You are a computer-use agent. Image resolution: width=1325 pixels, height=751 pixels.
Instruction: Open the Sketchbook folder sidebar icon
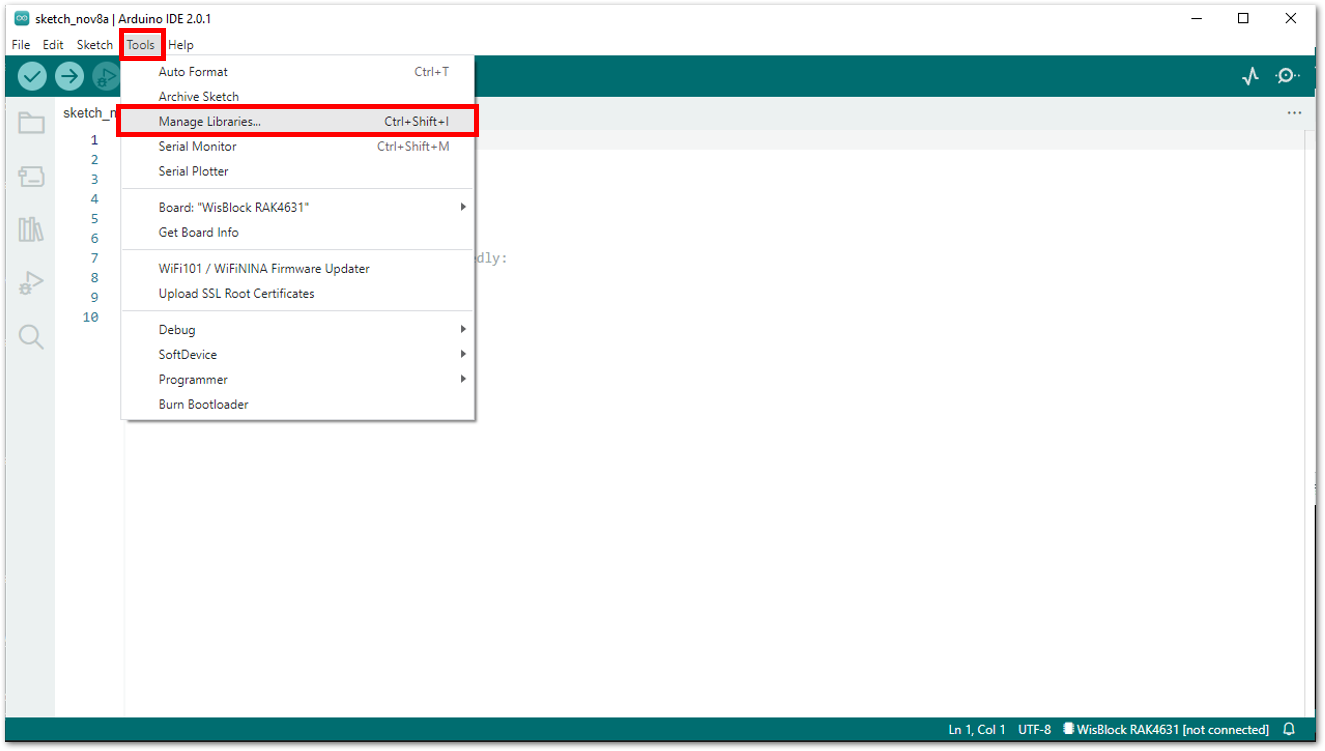(x=31, y=123)
